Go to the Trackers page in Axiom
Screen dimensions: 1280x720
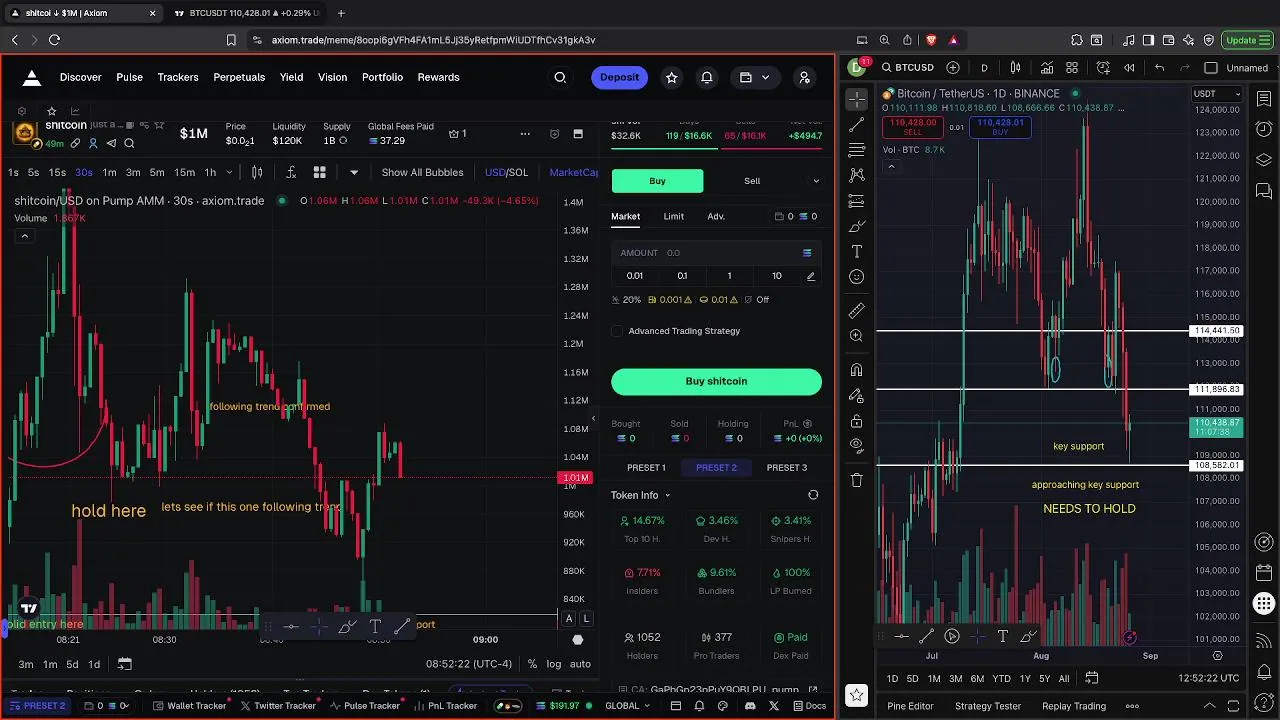click(x=178, y=77)
